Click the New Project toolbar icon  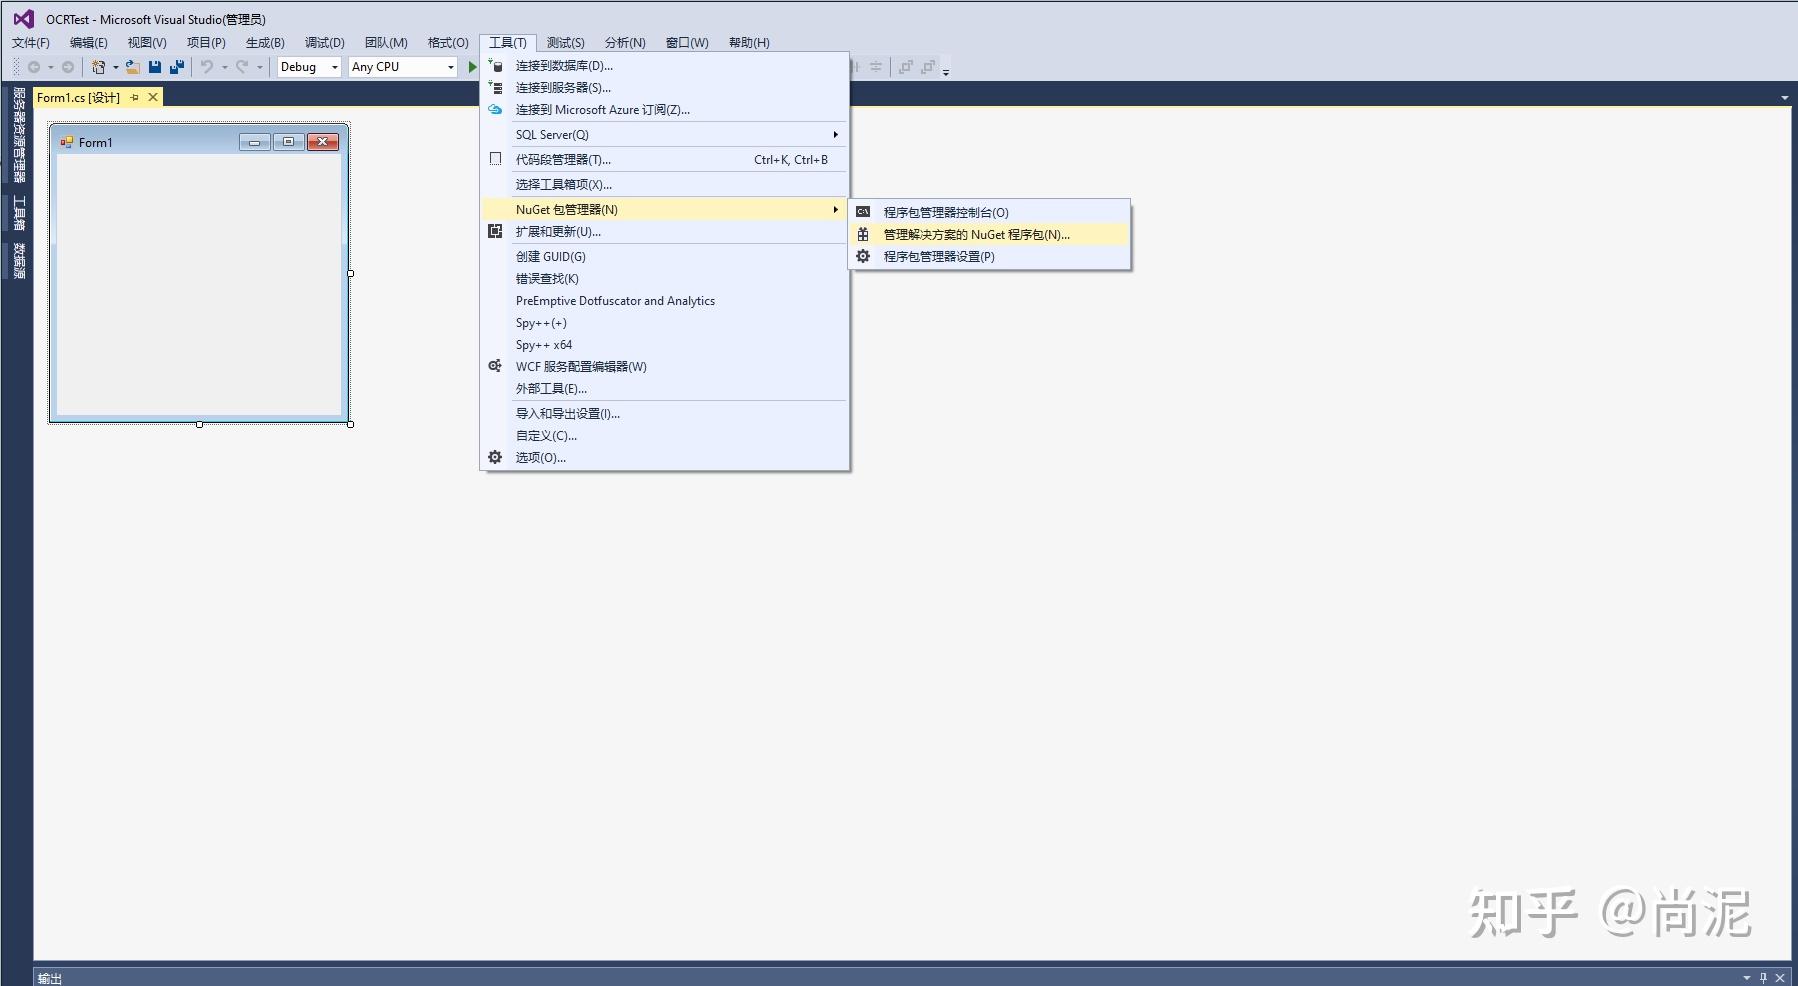pos(97,67)
